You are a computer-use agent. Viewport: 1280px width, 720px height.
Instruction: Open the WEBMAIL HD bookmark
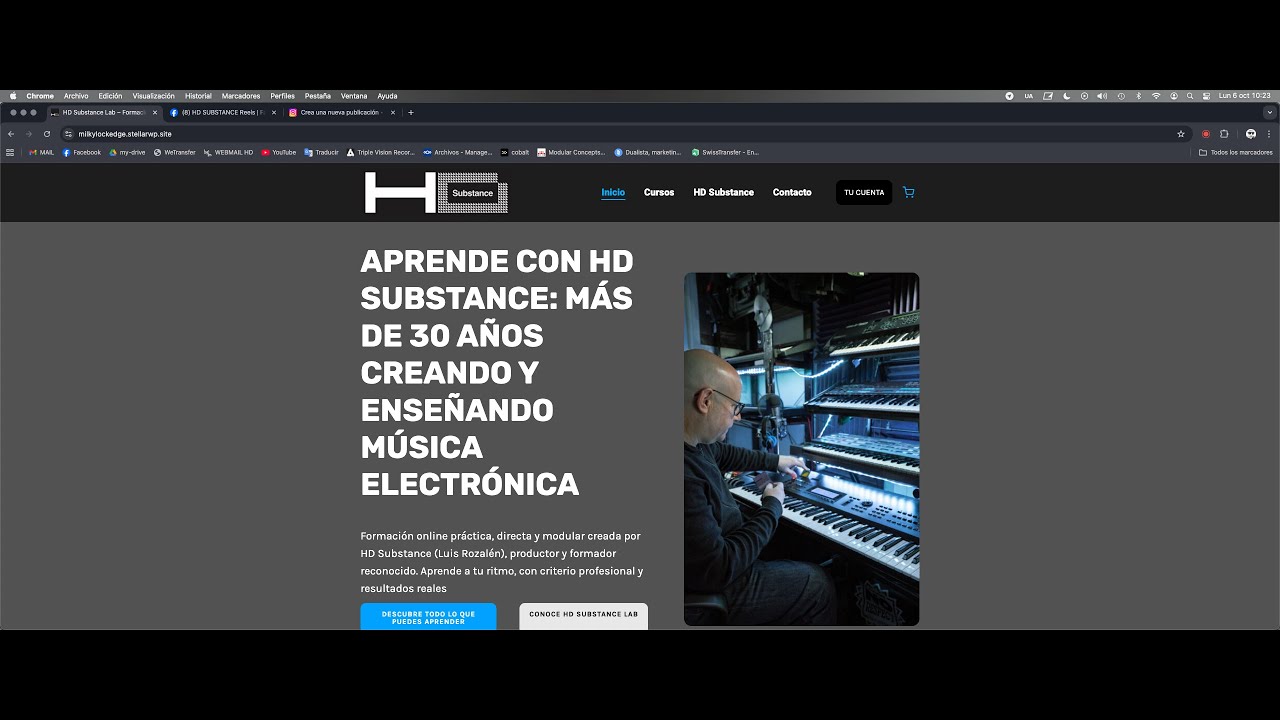point(228,152)
